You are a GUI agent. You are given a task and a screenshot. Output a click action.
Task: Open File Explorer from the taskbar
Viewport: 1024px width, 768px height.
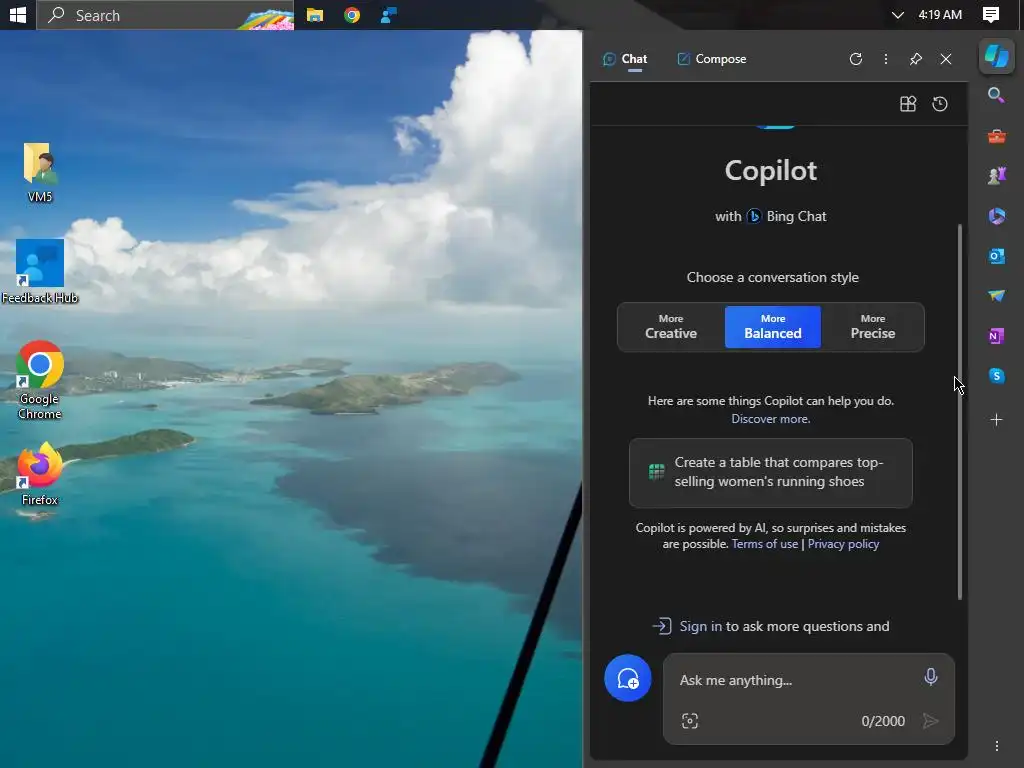click(x=315, y=14)
